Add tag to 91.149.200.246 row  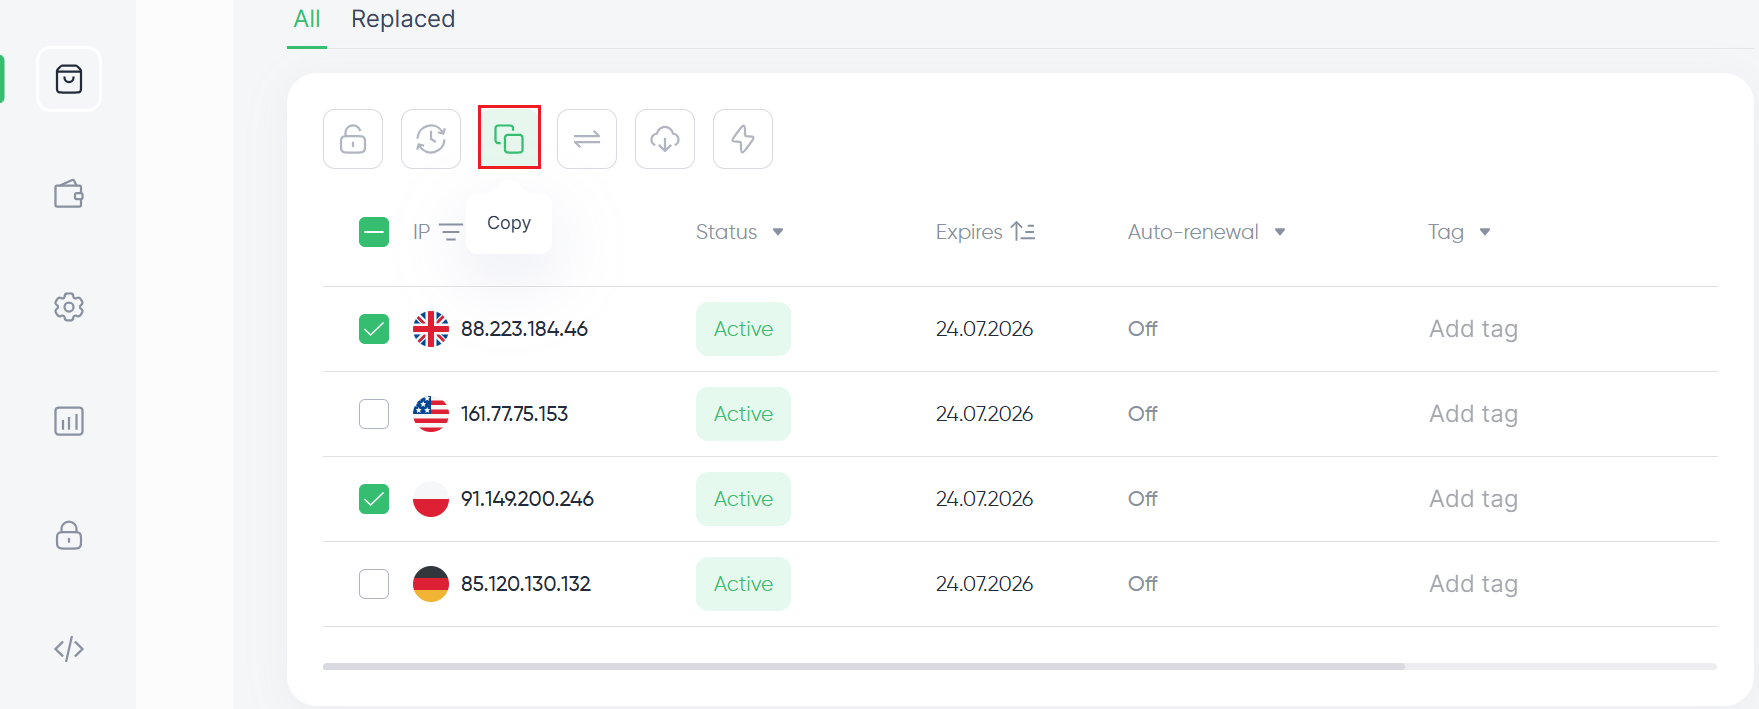1473,499
